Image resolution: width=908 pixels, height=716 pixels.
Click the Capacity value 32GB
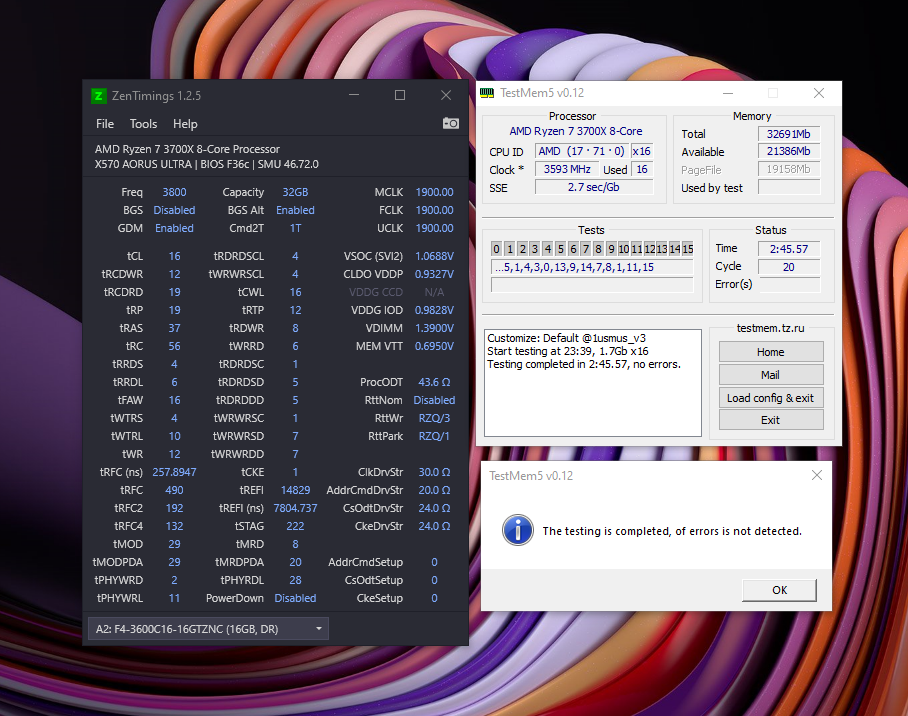coord(295,192)
